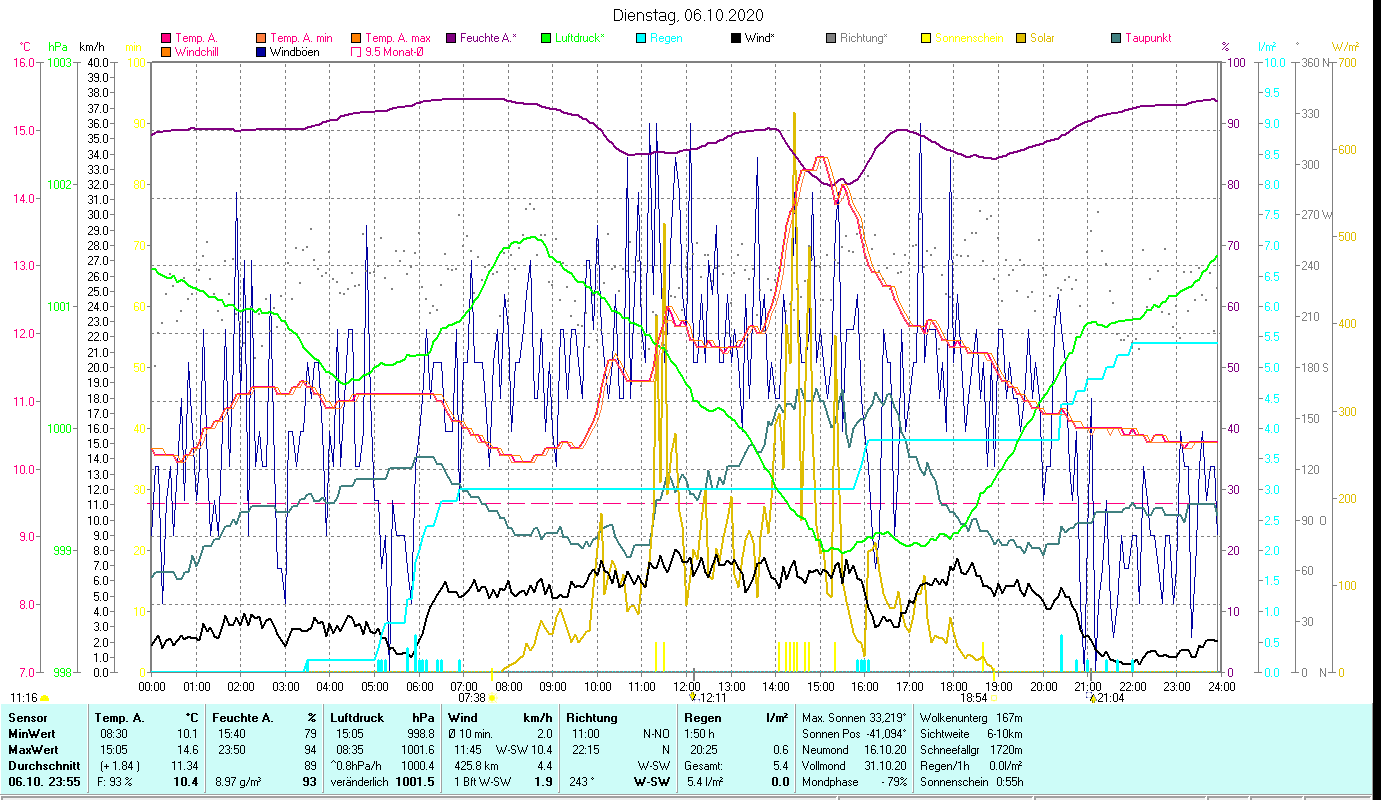
Task: Click the Max. Sonnen 33,219° entry
Action: (x=855, y=718)
